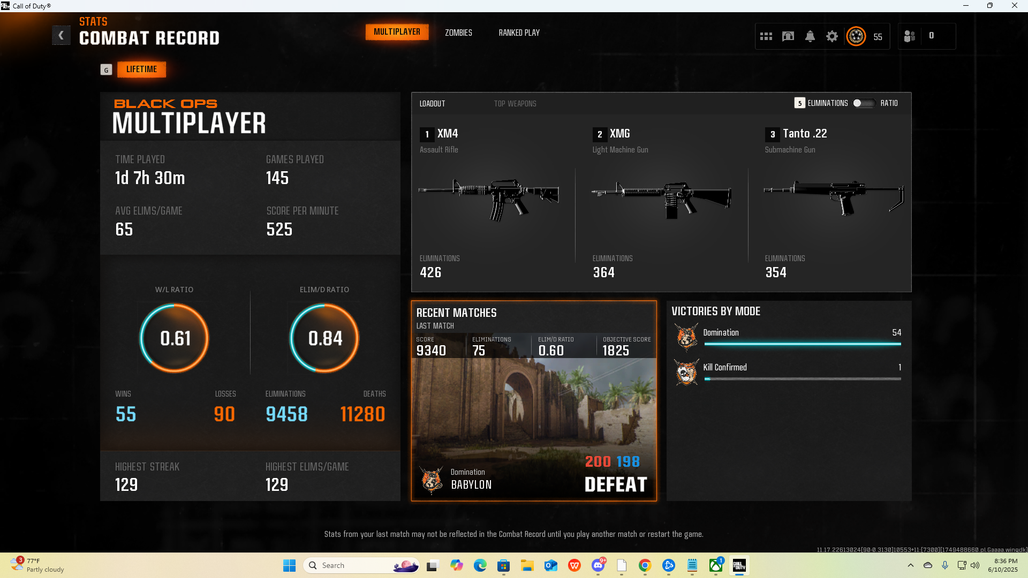
Task: Click the Deaths value 11280
Action: point(363,414)
